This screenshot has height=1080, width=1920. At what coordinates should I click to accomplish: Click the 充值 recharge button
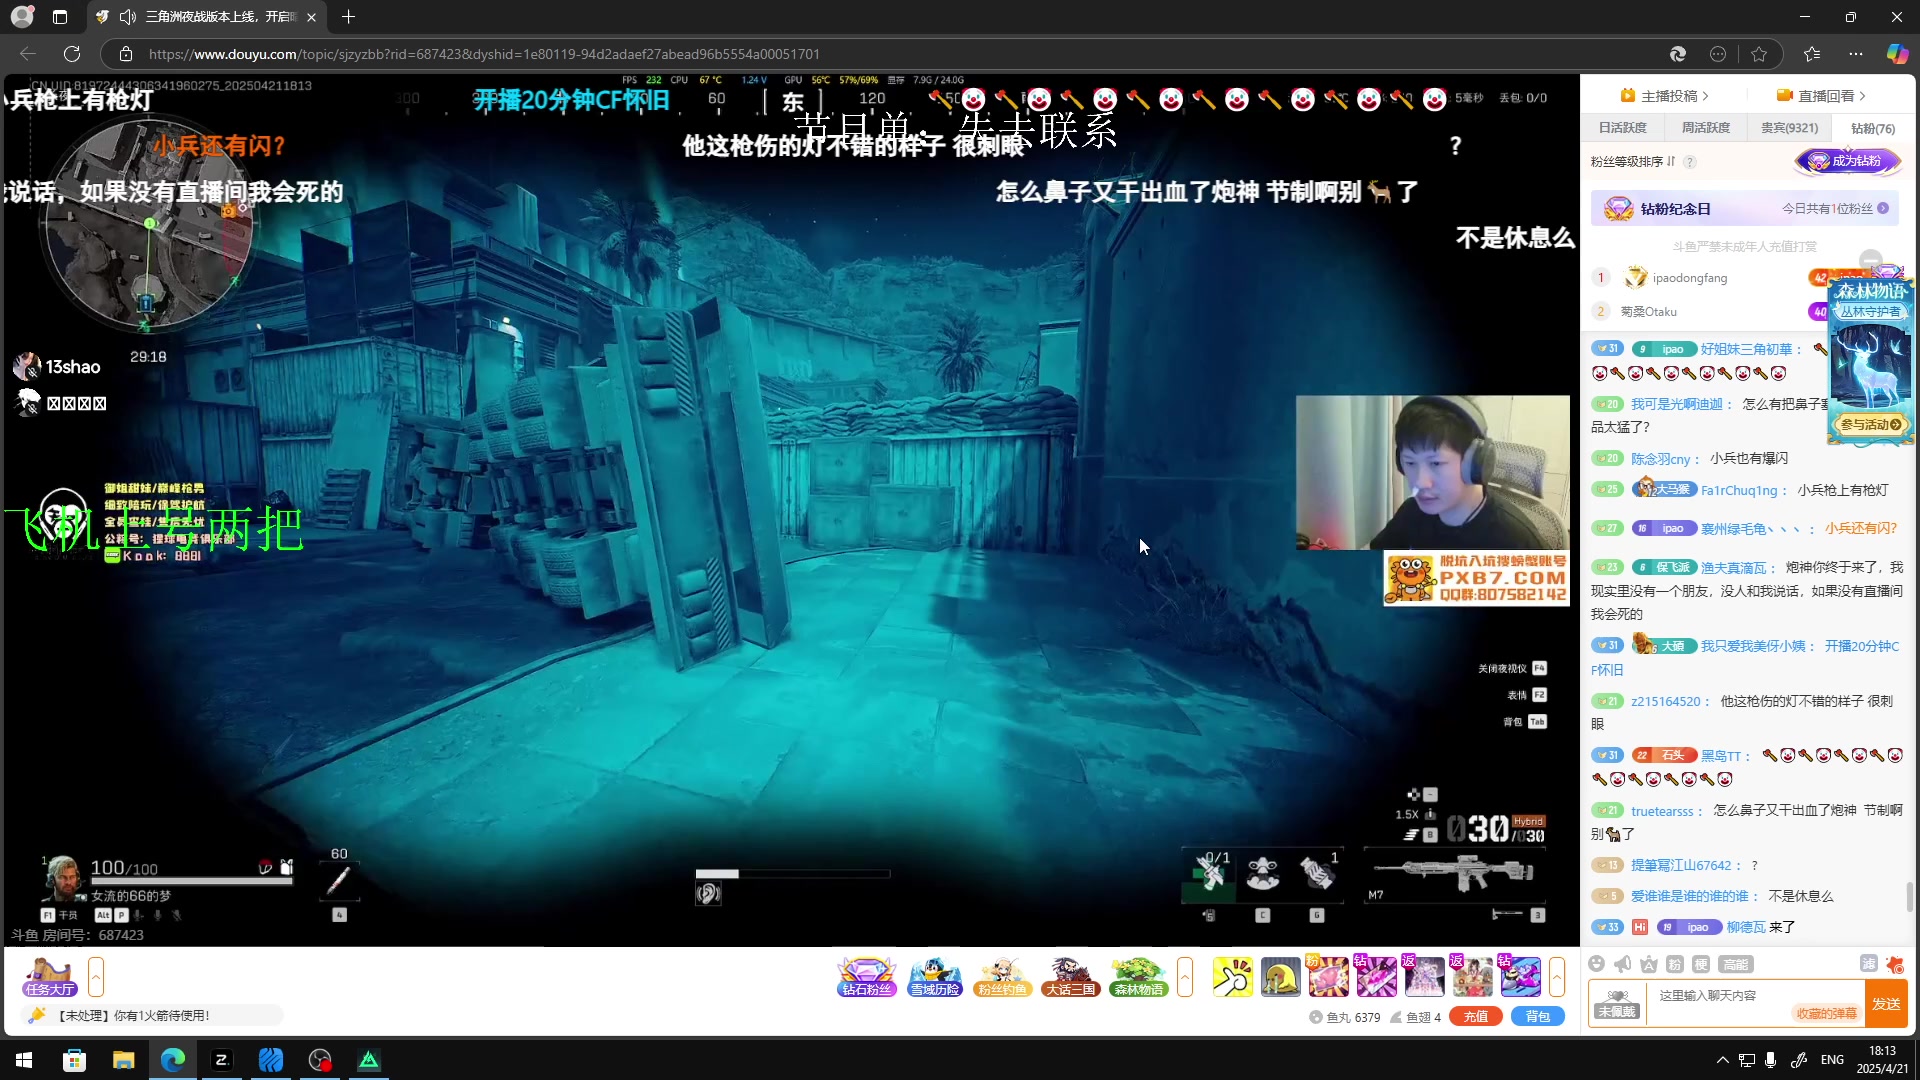coord(1476,1017)
